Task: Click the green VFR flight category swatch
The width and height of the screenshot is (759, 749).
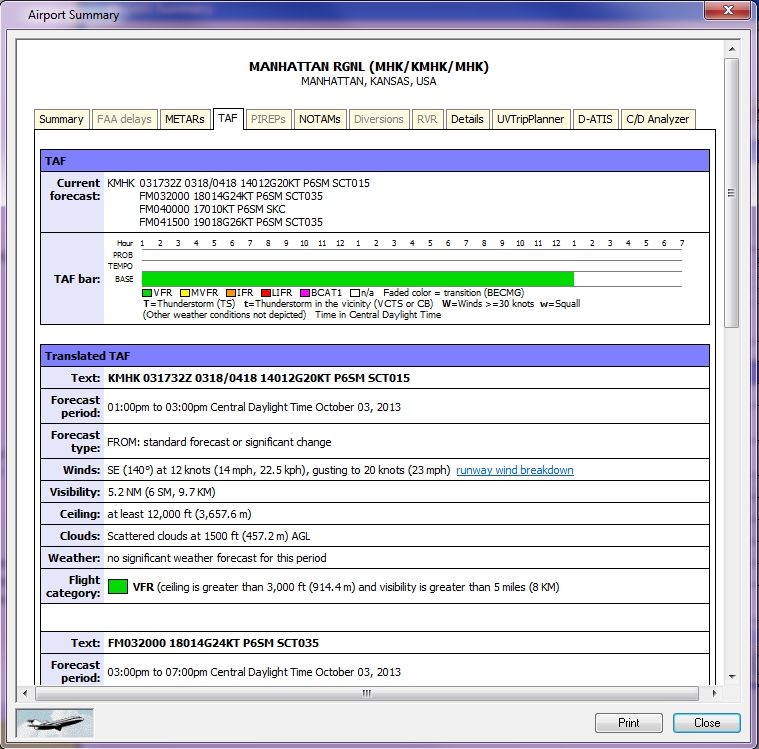Action: click(118, 587)
